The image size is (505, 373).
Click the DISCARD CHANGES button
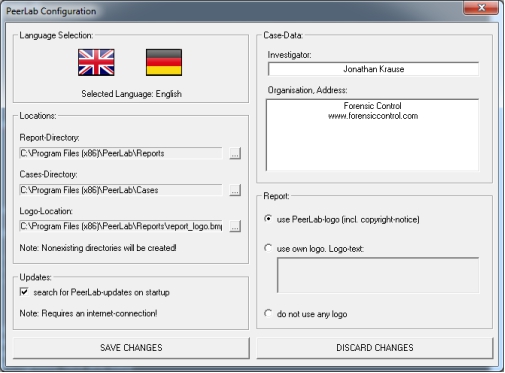[375, 348]
